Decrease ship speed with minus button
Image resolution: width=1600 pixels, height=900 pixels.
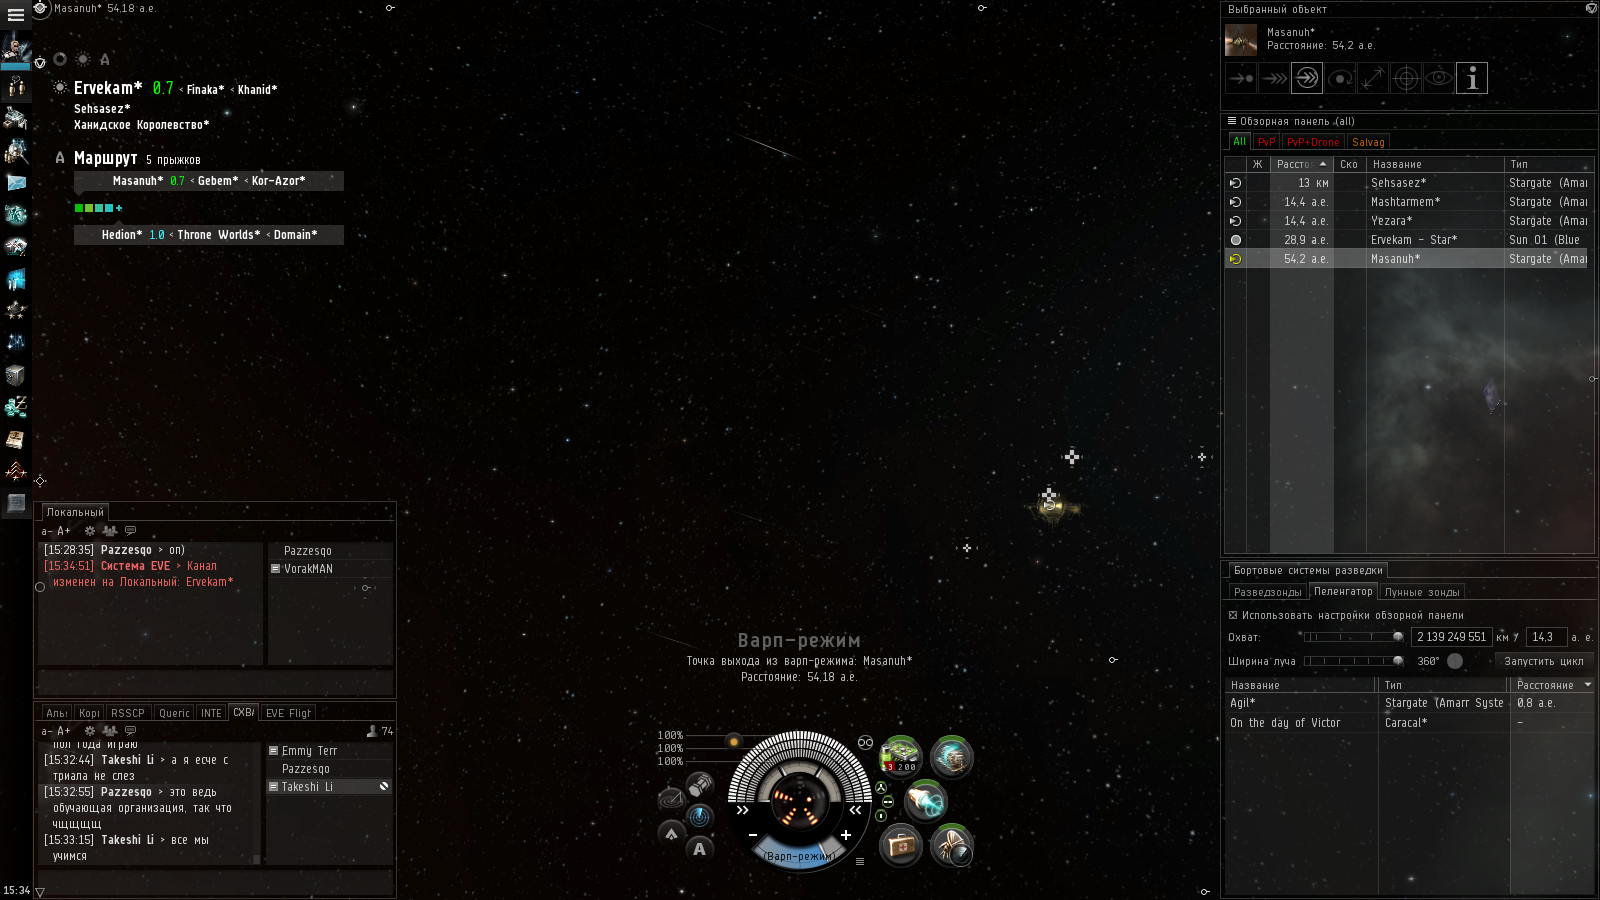(x=753, y=835)
